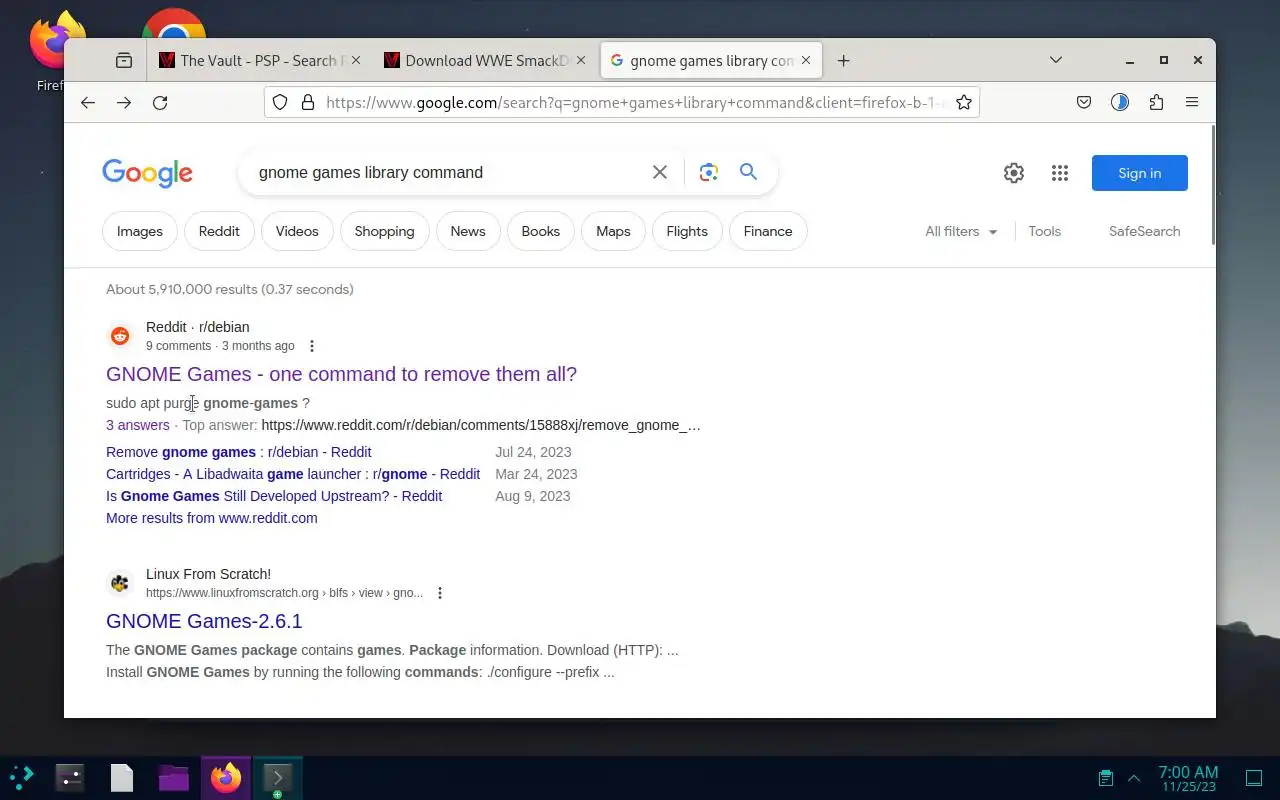
Task: Open the tracking protection shield icon
Action: pos(280,102)
